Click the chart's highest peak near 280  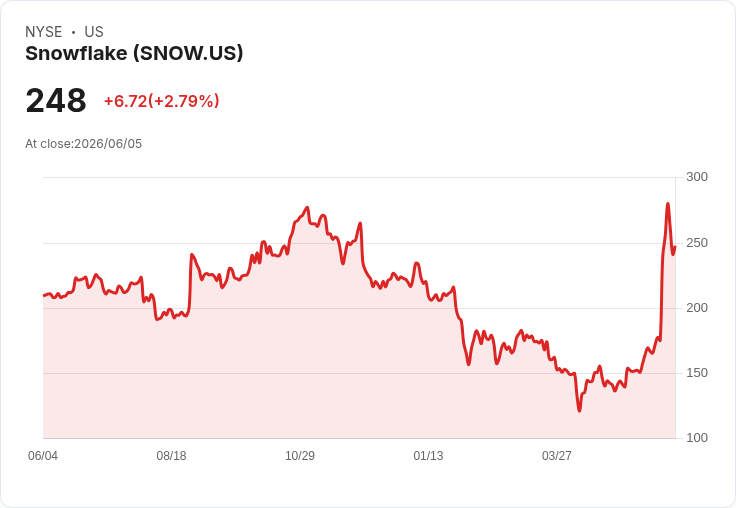pyautogui.click(x=667, y=204)
